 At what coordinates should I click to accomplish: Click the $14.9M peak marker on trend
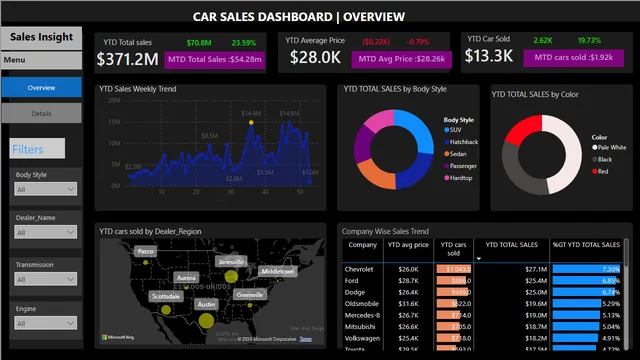251,122
